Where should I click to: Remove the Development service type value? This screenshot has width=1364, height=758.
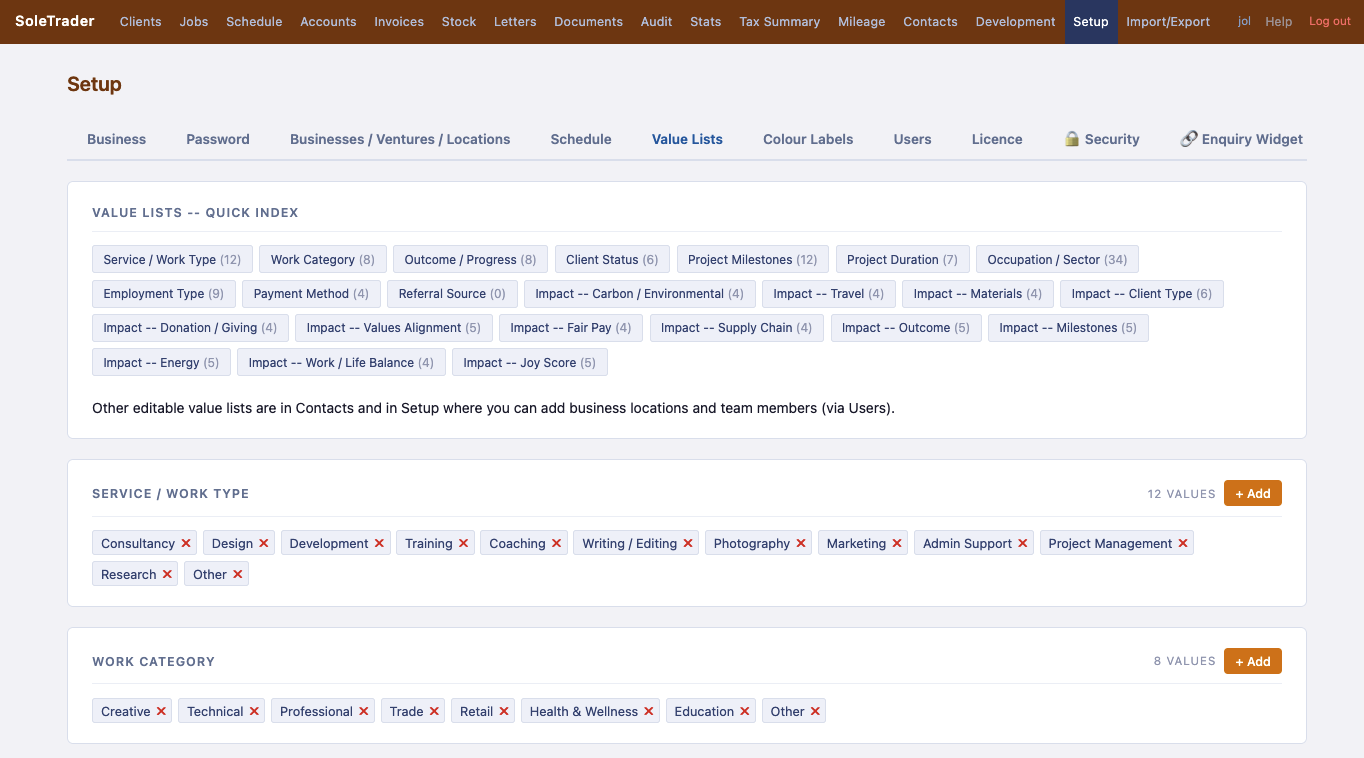(379, 544)
